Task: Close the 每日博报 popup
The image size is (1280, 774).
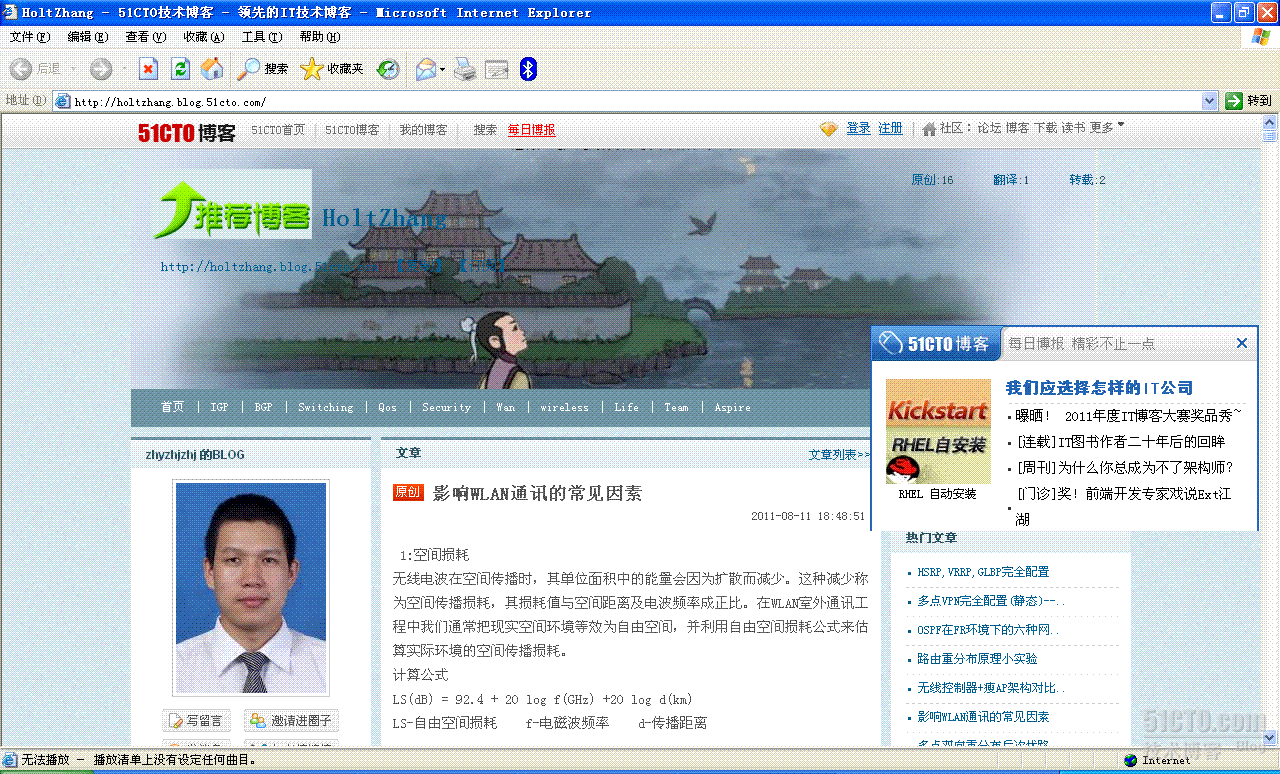Action: [x=1242, y=343]
